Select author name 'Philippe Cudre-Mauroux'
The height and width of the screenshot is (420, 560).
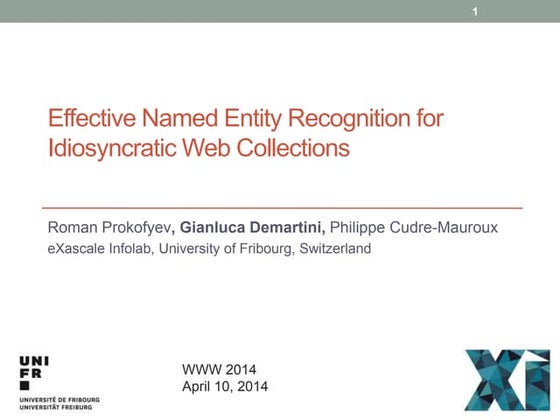pyautogui.click(x=414, y=228)
